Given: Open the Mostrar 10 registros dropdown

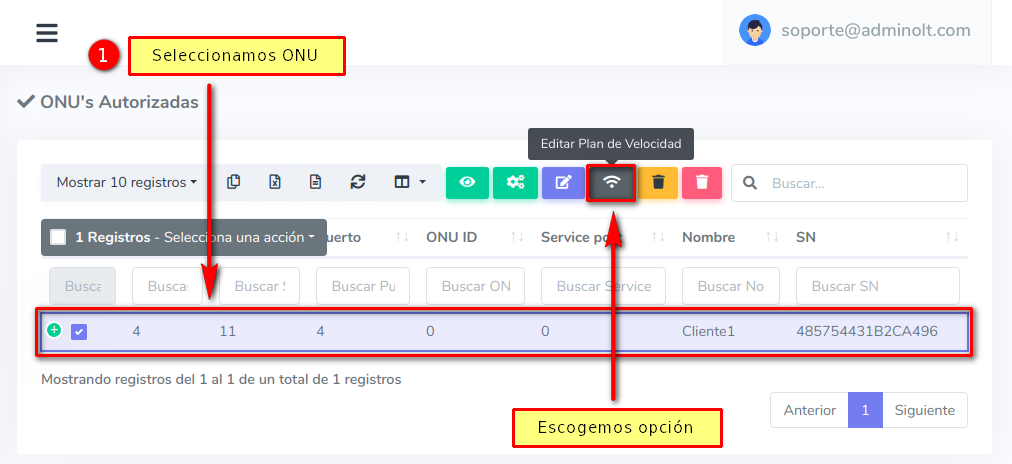Looking at the screenshot, I should pyautogui.click(x=126, y=182).
